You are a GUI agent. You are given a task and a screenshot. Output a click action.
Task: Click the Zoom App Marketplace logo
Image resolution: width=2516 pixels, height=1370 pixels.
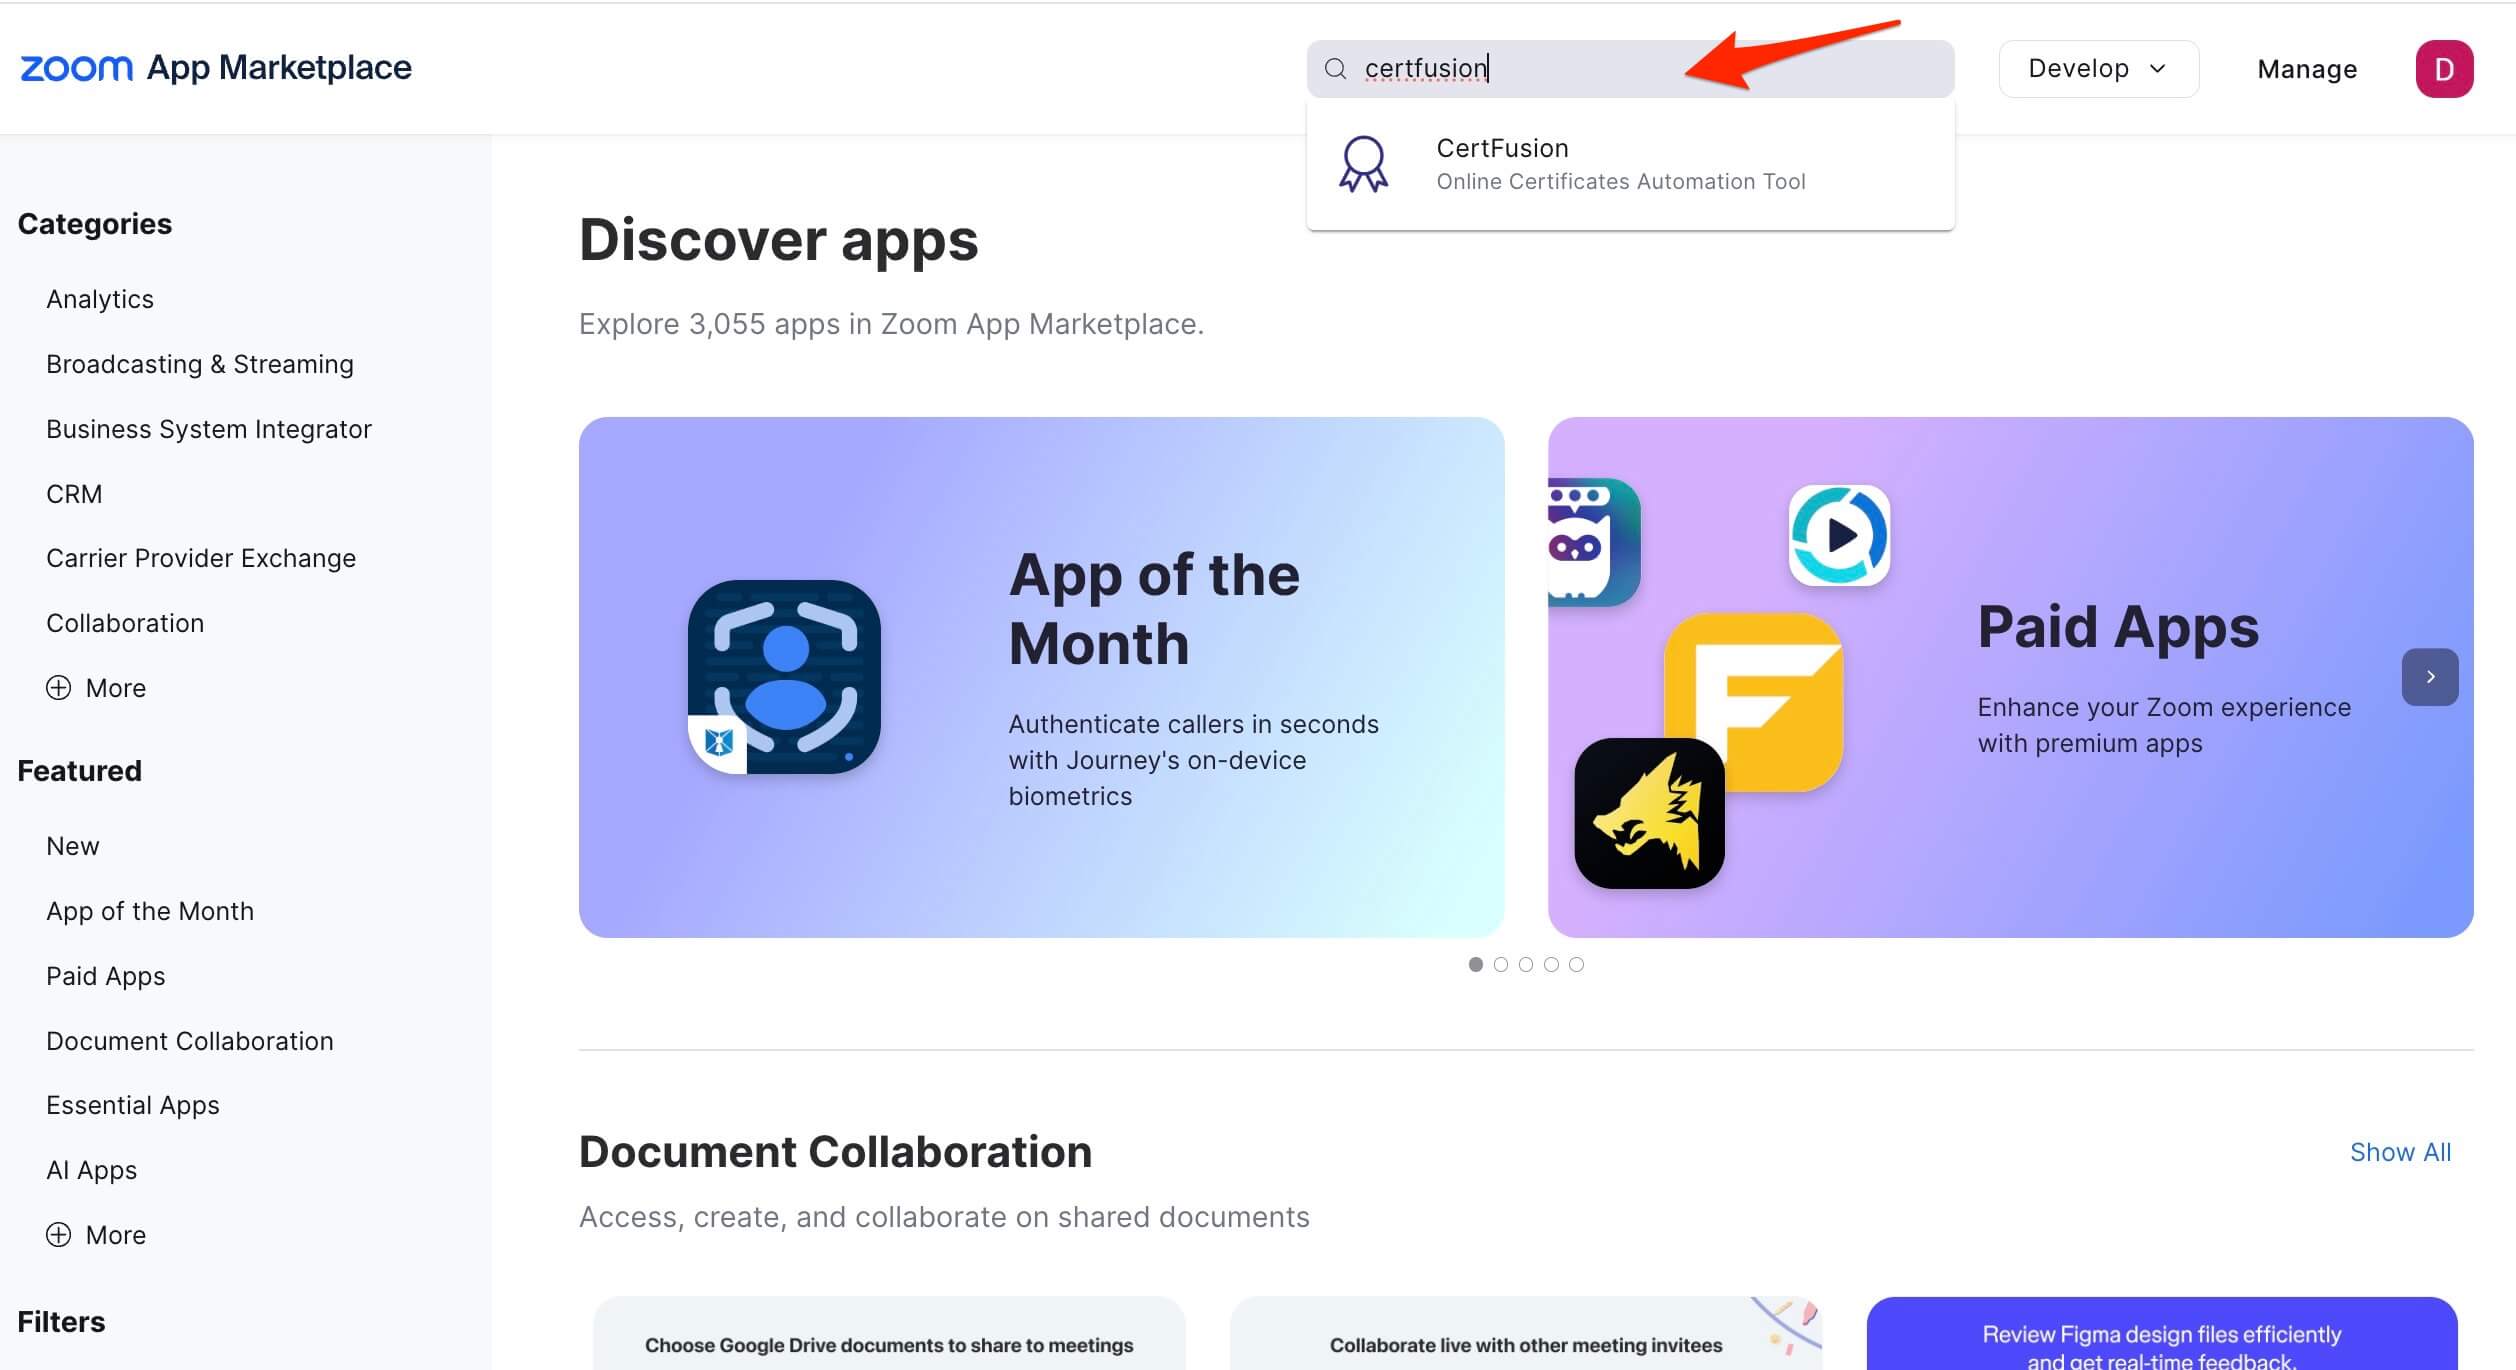pos(216,68)
